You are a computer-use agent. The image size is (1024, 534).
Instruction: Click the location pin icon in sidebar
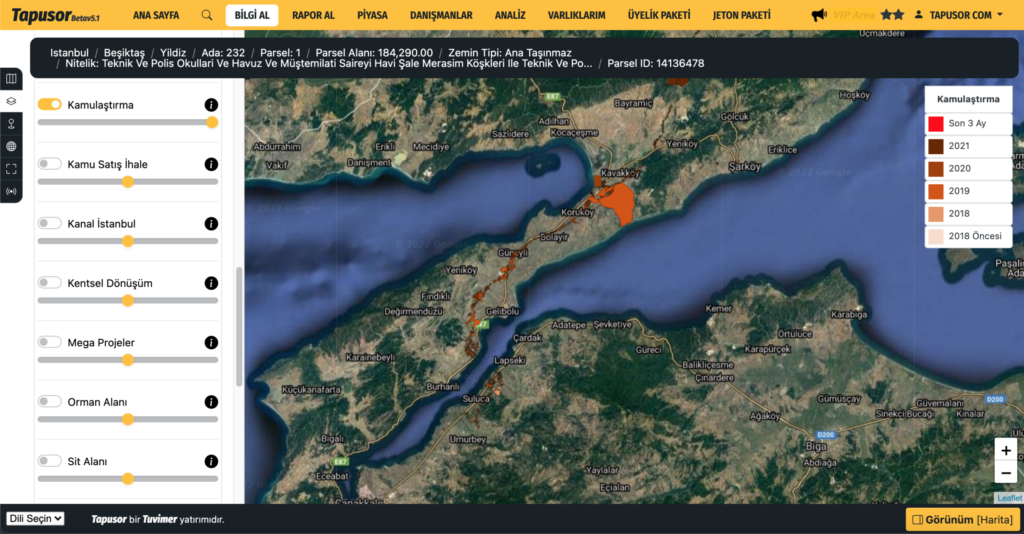click(11, 123)
